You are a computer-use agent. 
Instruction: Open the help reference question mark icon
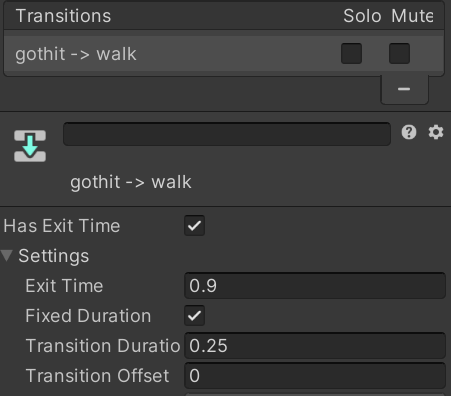tap(409, 132)
